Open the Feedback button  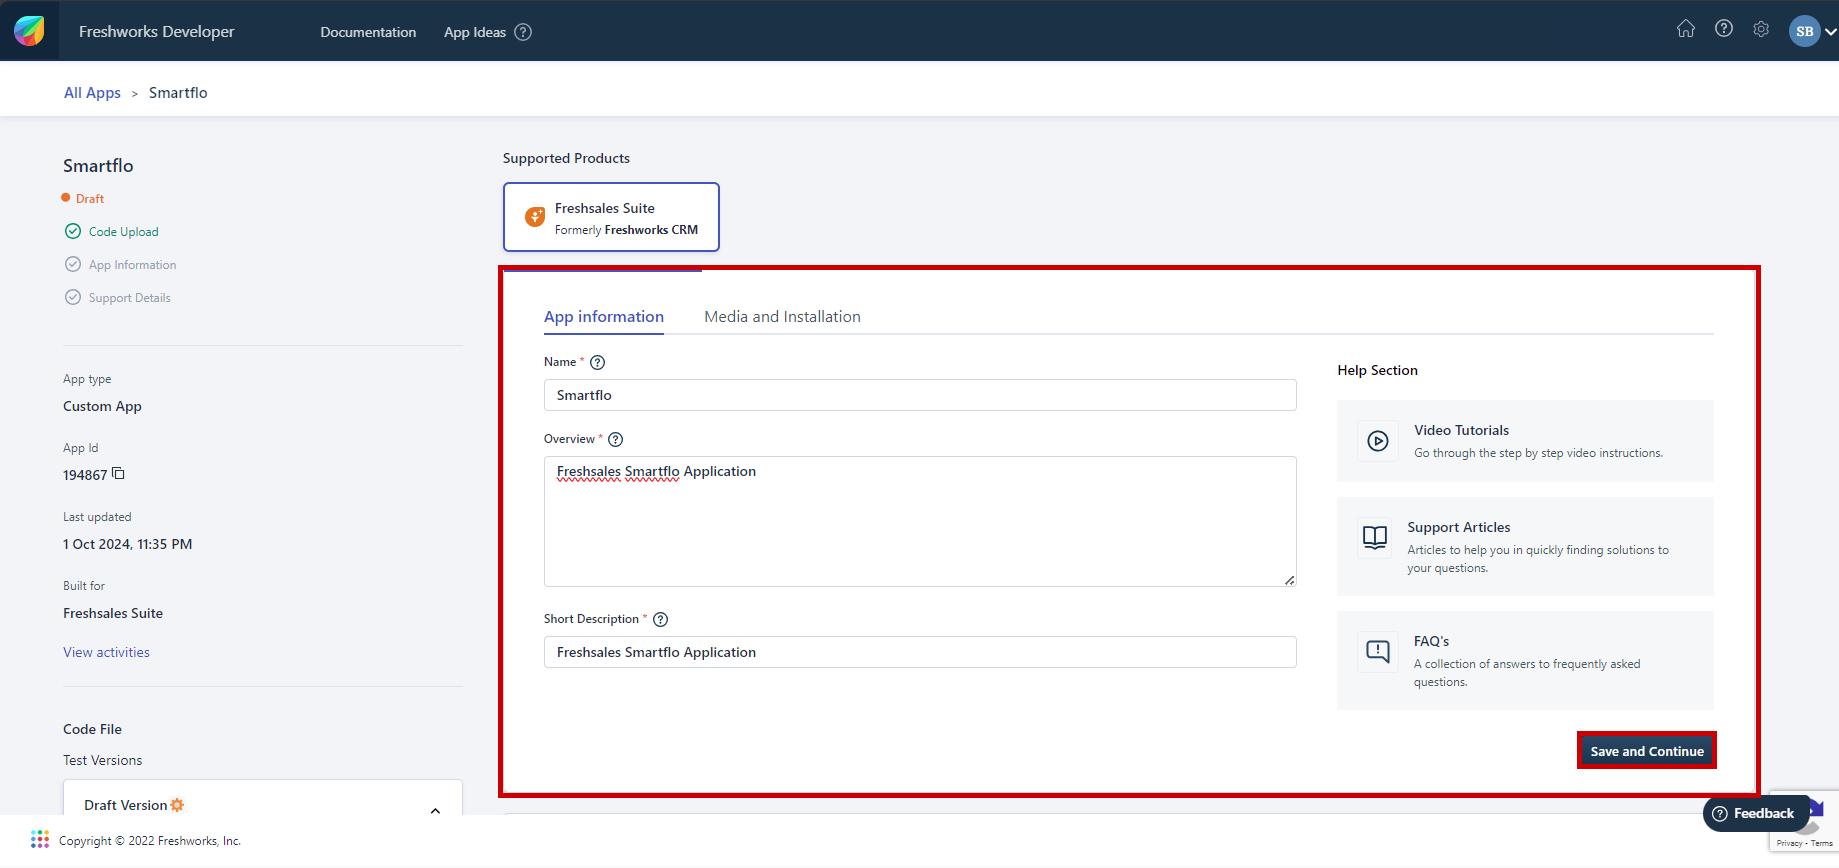[x=1755, y=813]
